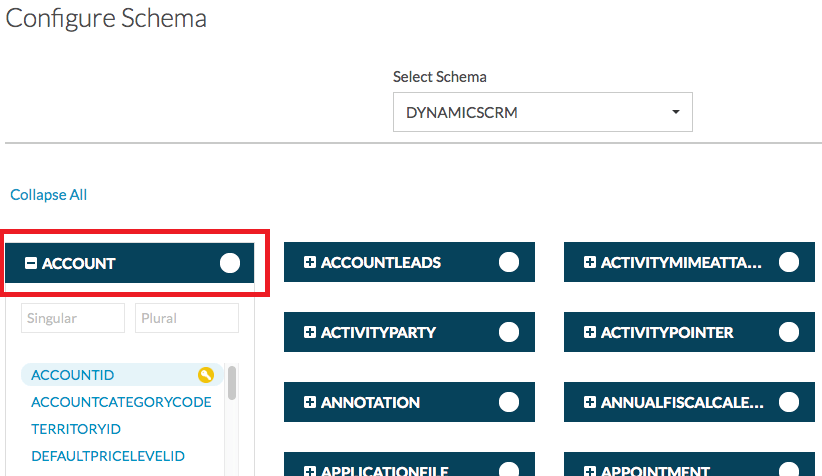Open the Select Schema dropdown
Viewport: 822px width, 476px height.
[542, 113]
